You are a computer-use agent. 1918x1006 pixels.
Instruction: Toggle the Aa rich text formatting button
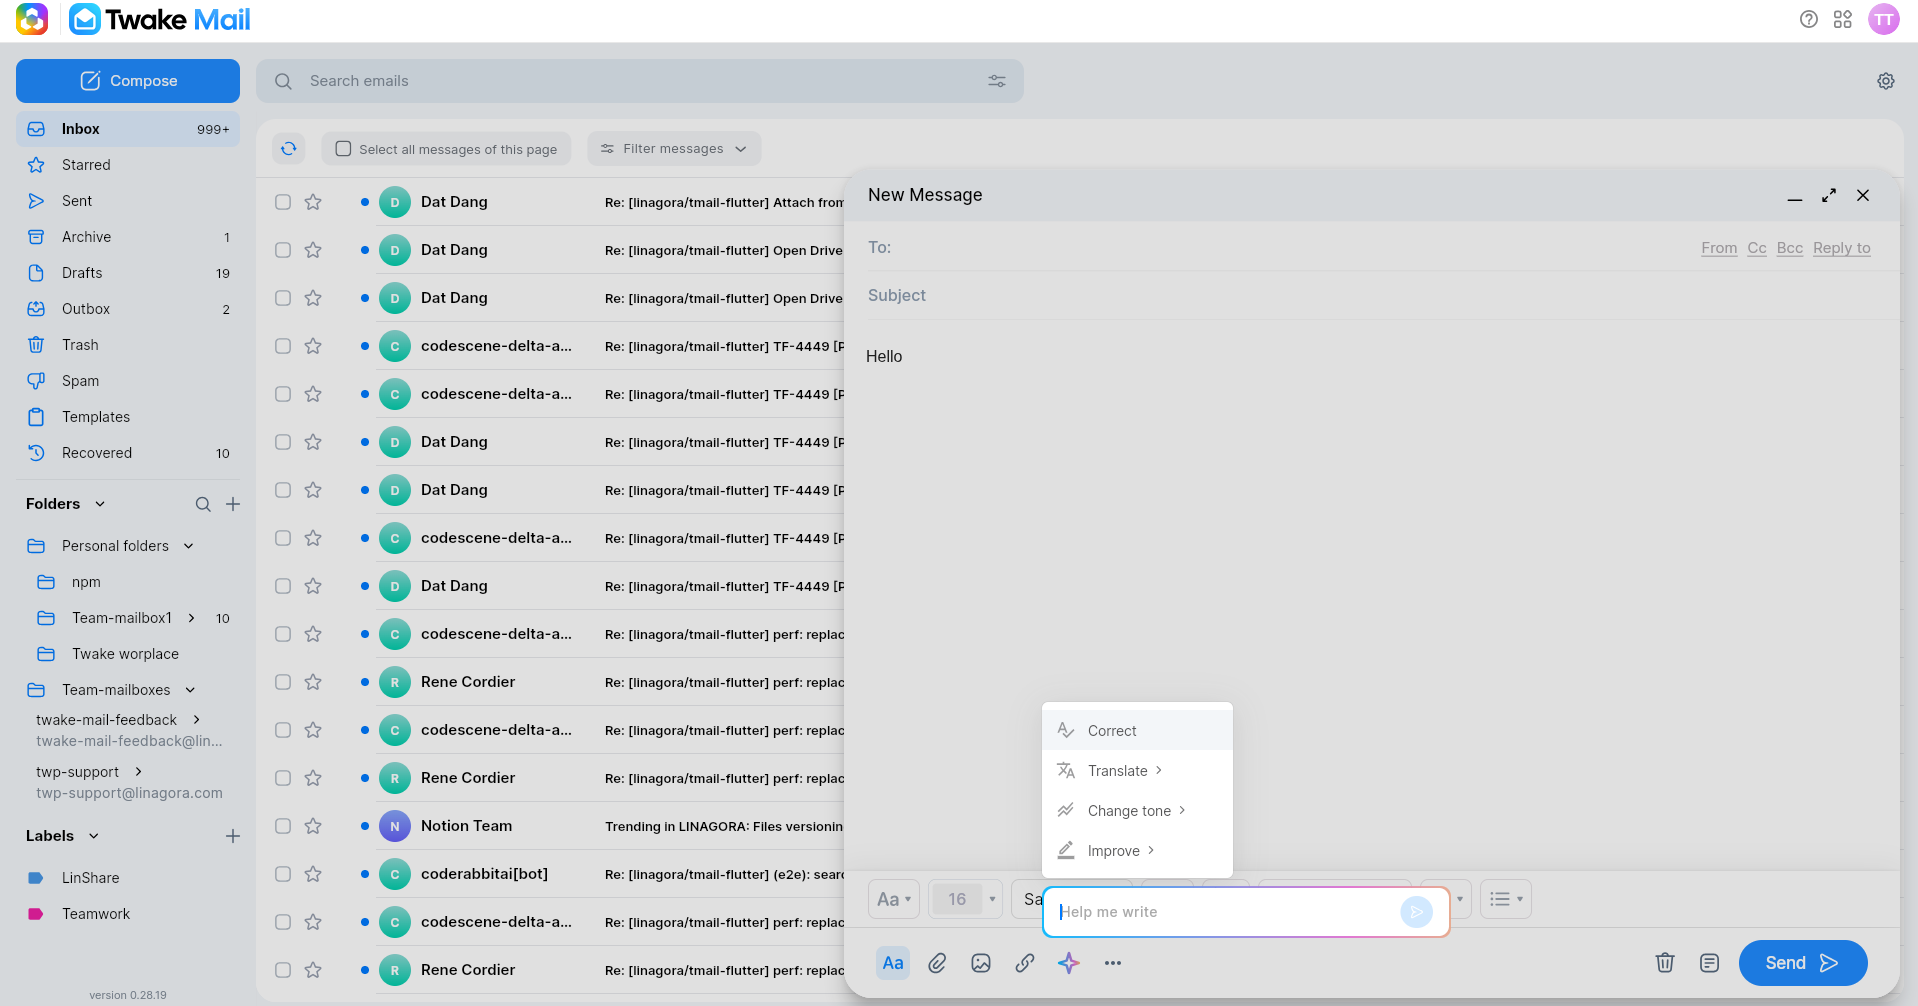[893, 963]
